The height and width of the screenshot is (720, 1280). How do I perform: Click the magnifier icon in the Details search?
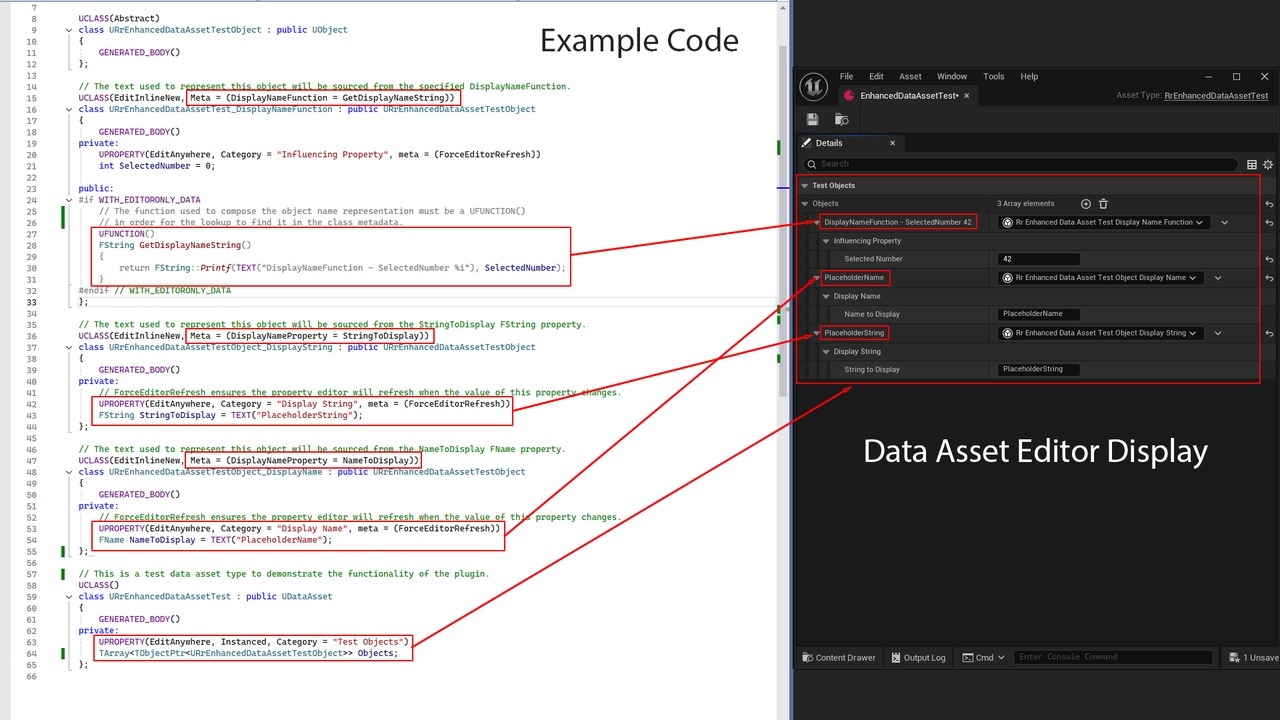coord(812,164)
